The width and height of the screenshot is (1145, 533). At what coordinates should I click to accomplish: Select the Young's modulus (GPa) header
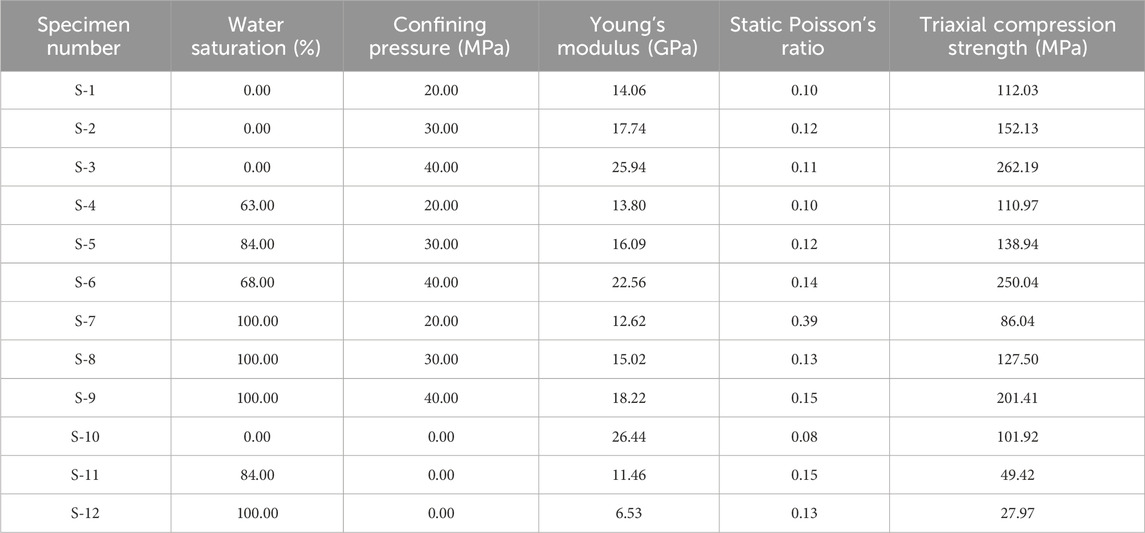[x=628, y=35]
